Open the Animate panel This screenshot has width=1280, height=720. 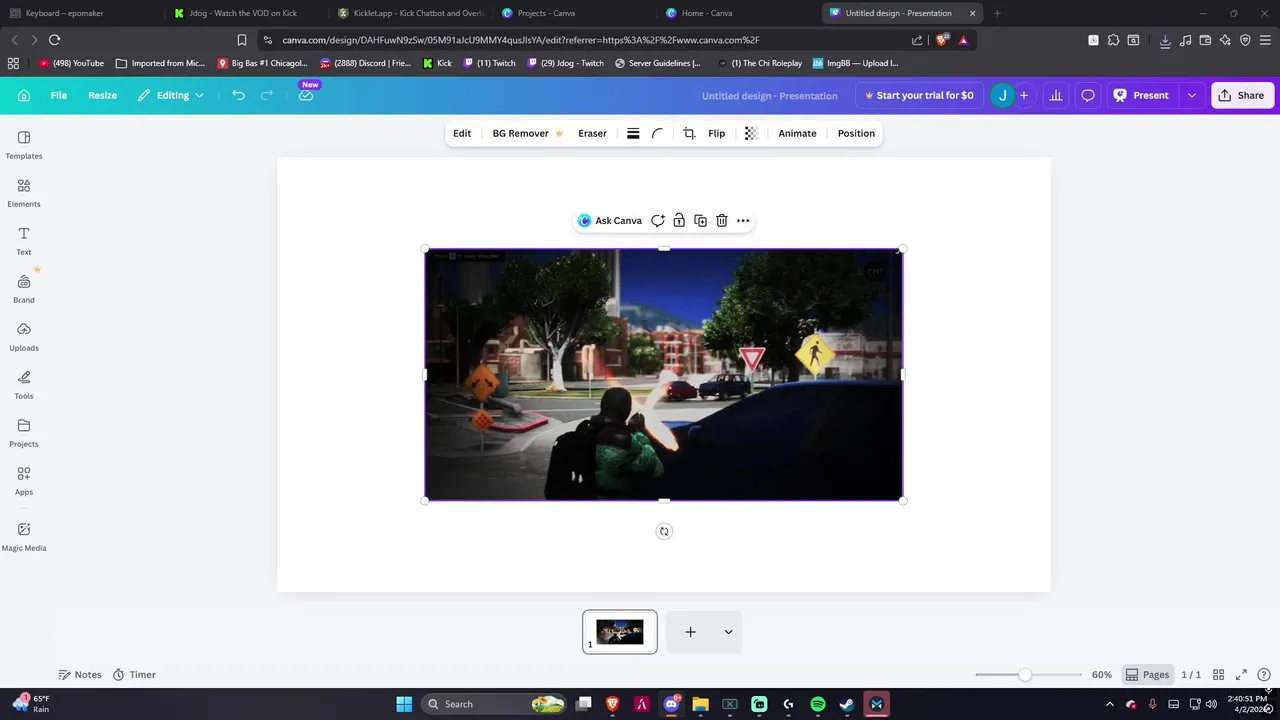pyautogui.click(x=797, y=133)
